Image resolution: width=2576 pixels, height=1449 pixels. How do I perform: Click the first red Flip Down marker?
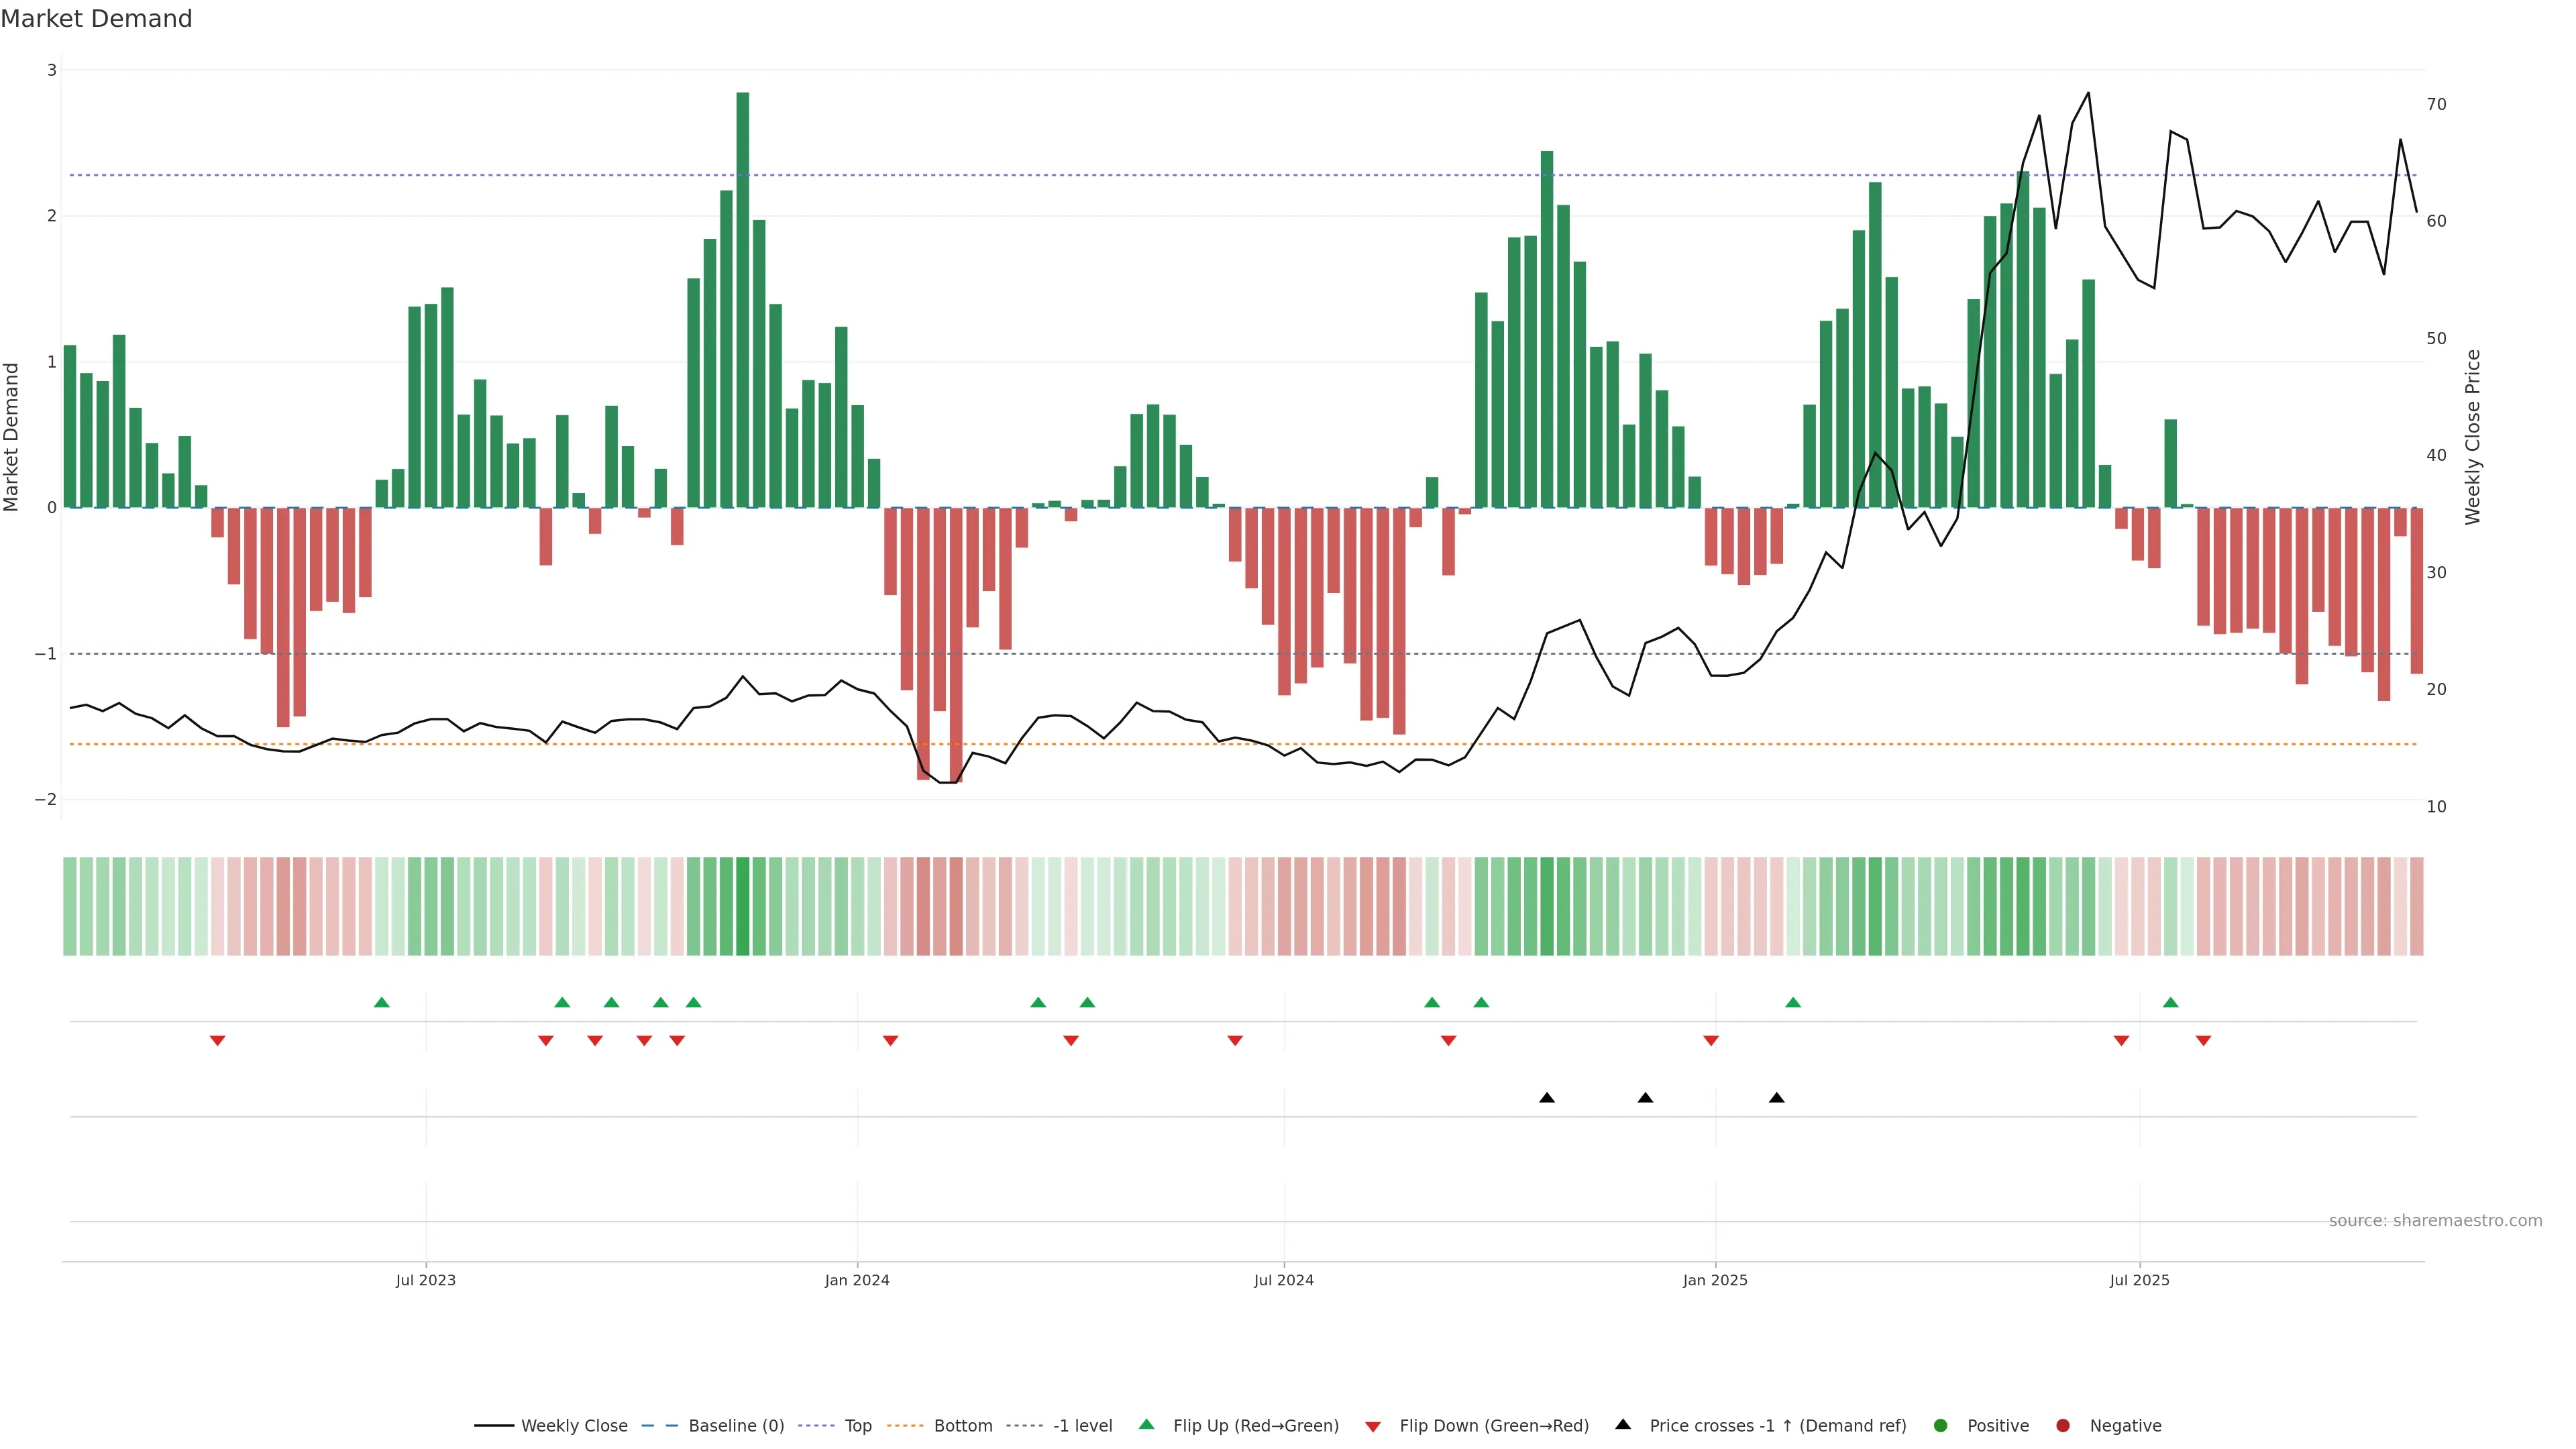tap(217, 1041)
